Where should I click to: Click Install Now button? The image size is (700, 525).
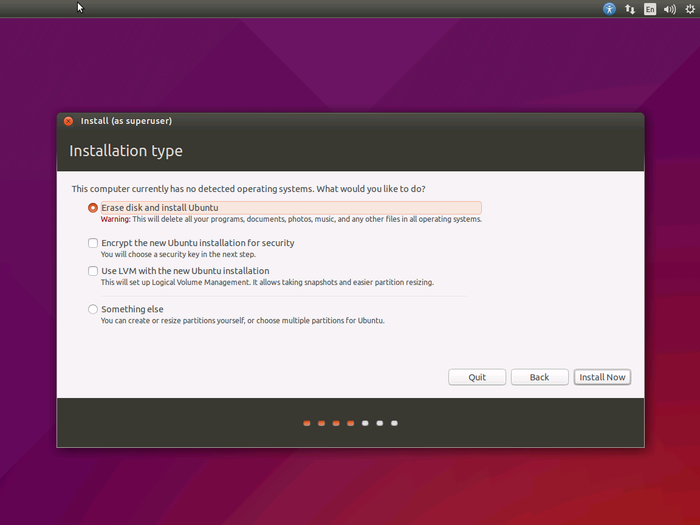coord(602,377)
